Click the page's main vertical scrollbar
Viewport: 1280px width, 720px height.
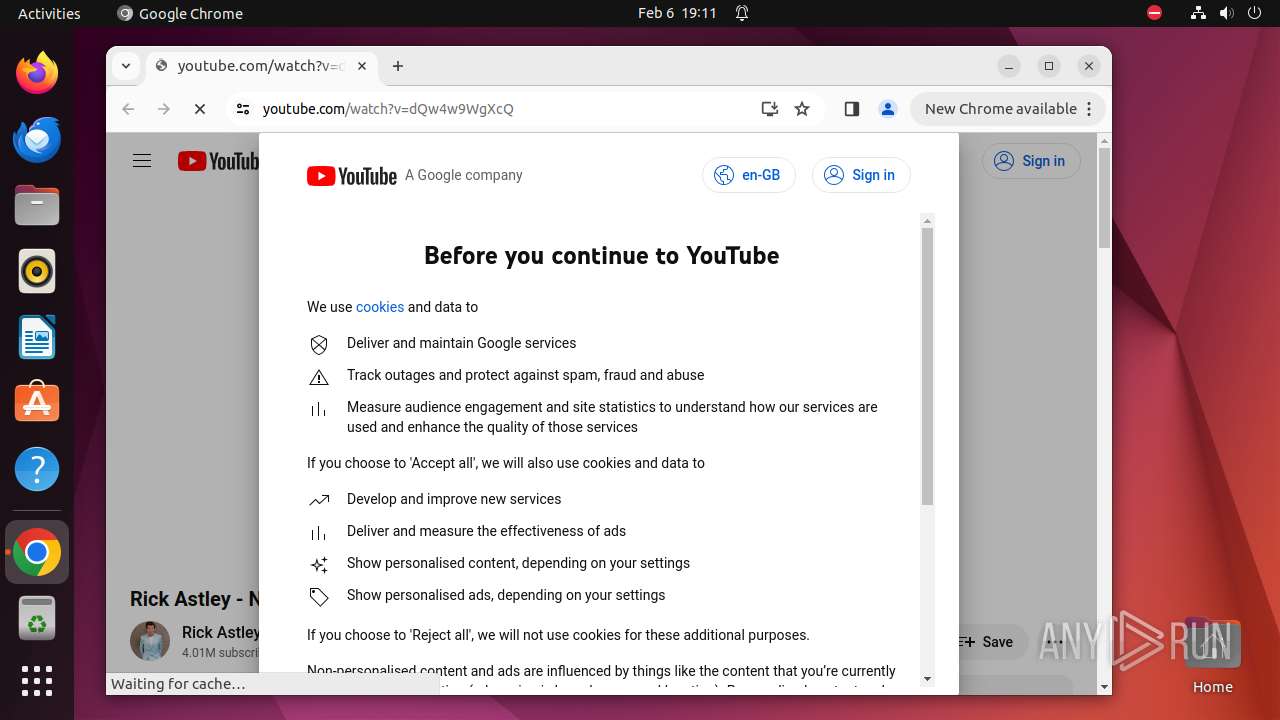1104,198
